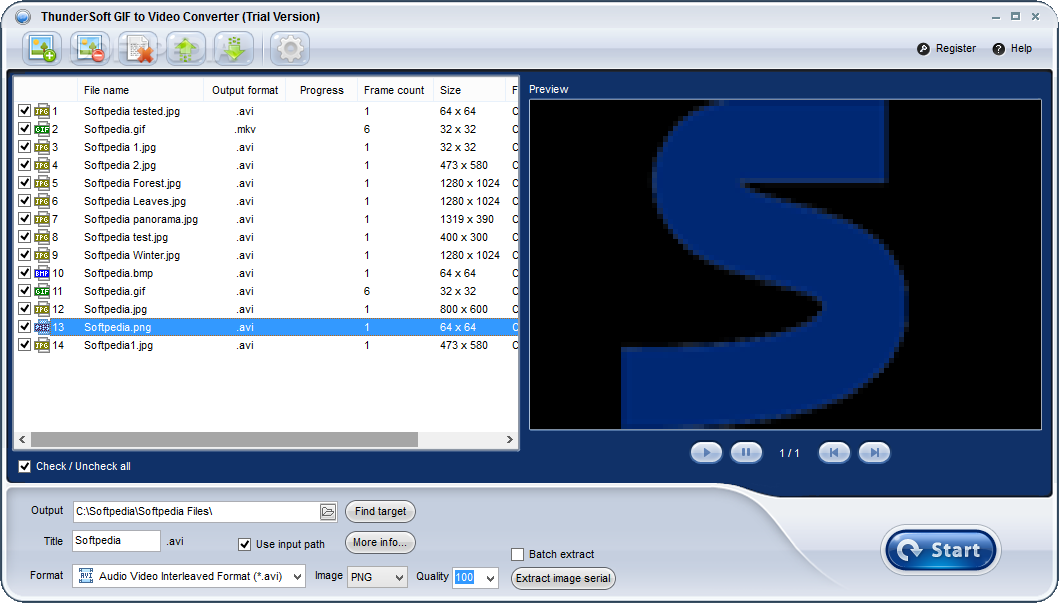Screen dimensions: 1059x603
Task: Start the conversion with Start button
Action: tap(941, 550)
